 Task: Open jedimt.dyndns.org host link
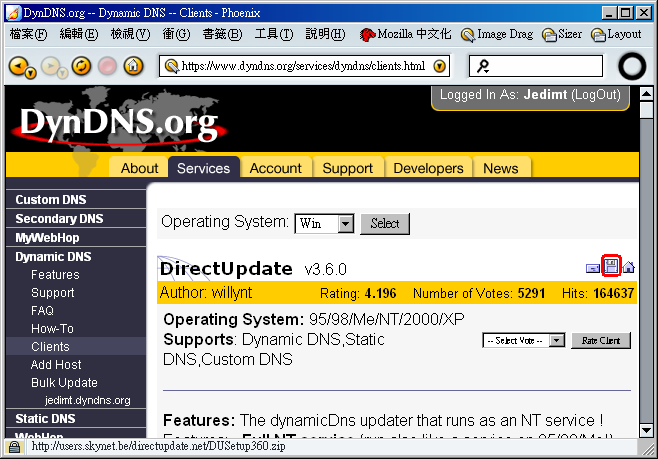click(88, 400)
